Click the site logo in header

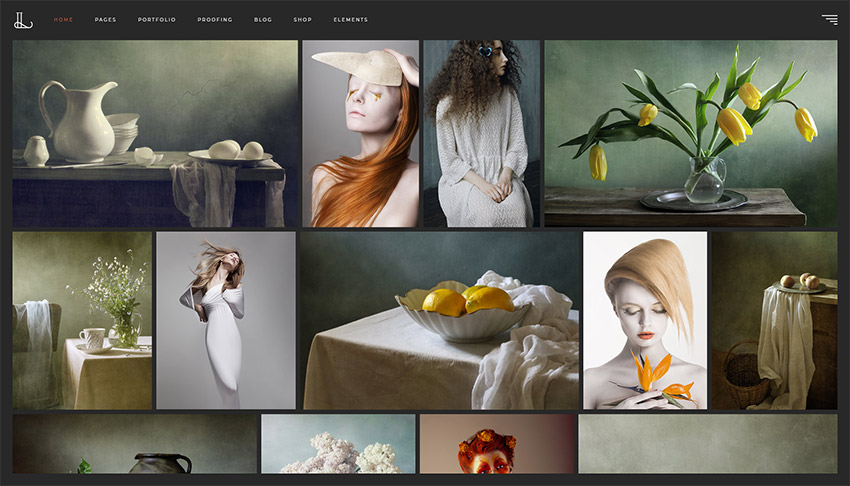pos(25,19)
